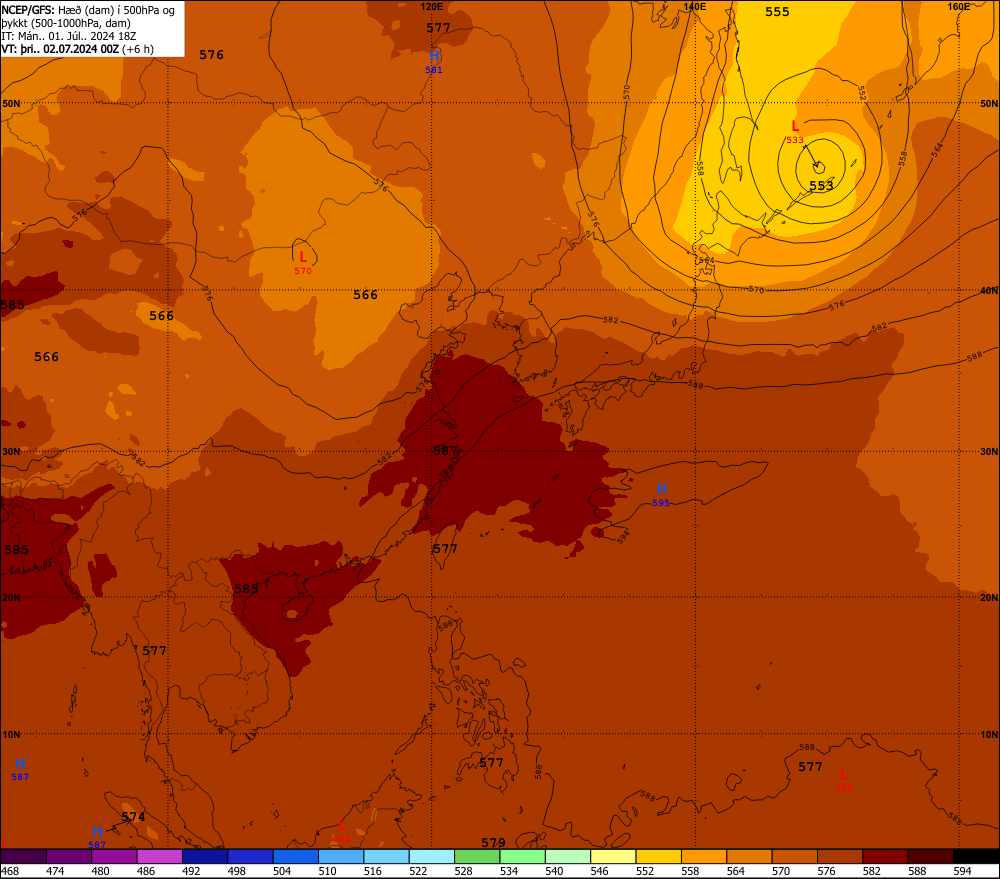Image resolution: width=1000 pixels, height=879 pixels.
Task: Pick the sky blue swatch between 516 and 522
Action: click(386, 856)
